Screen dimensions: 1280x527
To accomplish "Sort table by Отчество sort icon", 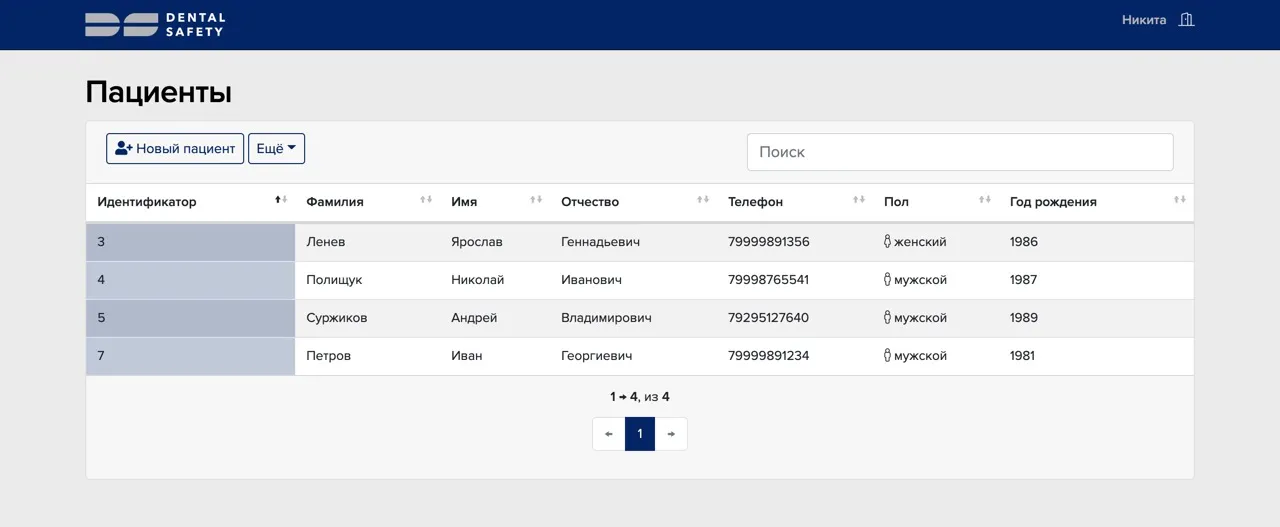I will tap(703, 201).
